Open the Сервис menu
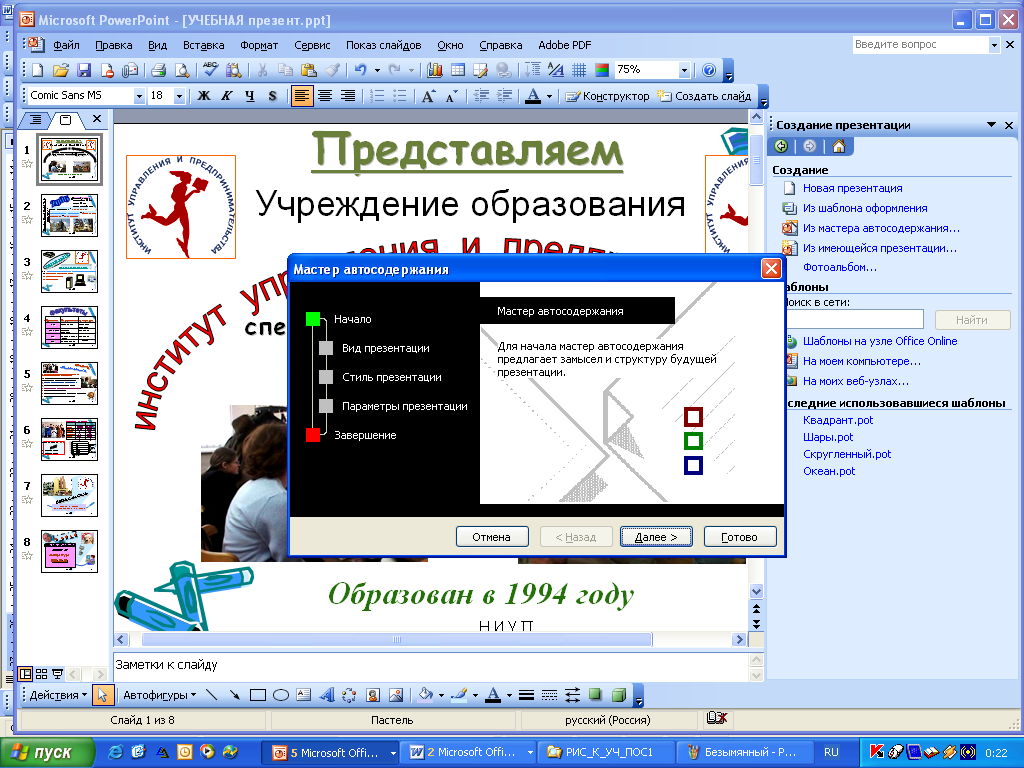1024x768 pixels. (x=312, y=45)
